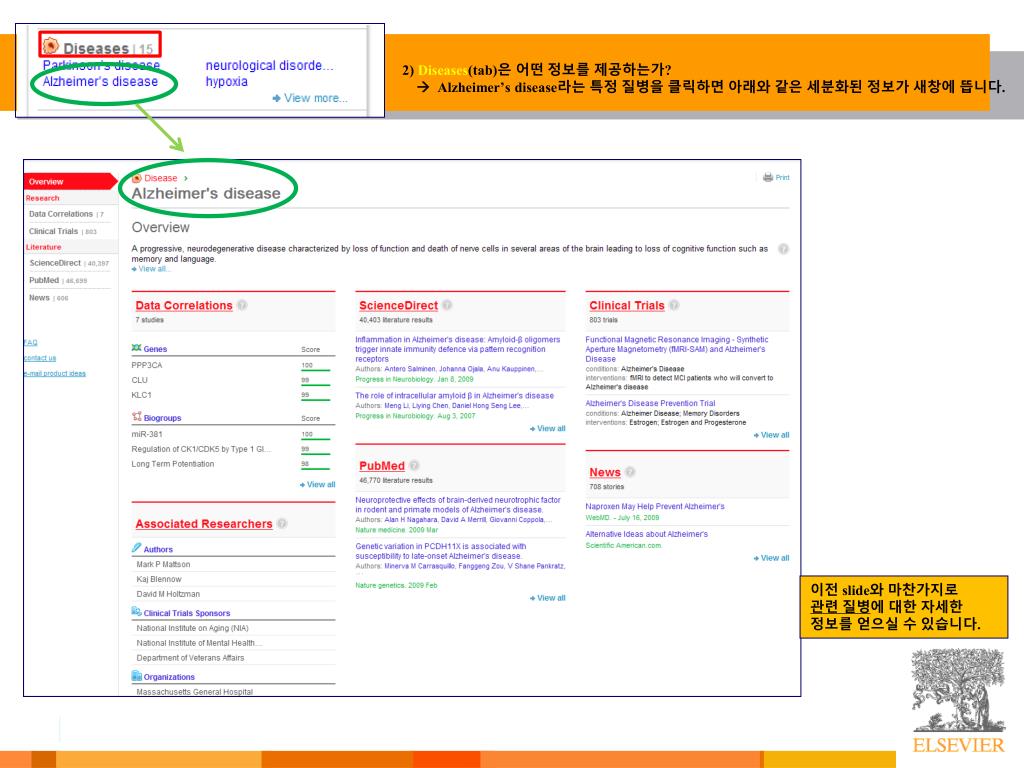The image size is (1024, 768).
Task: Click the Genes section link
Action: coord(155,349)
